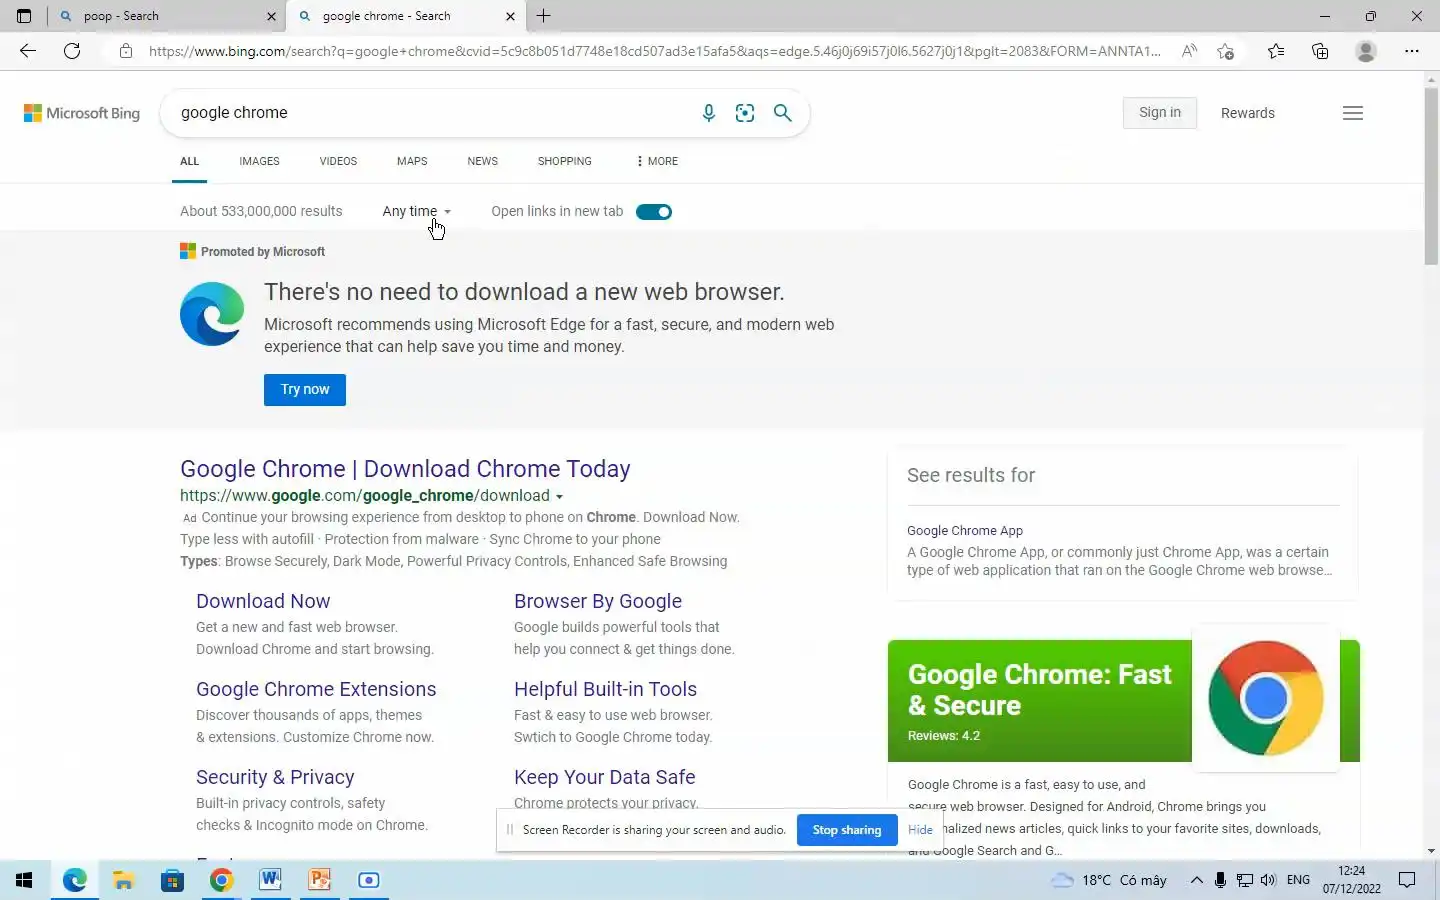Open the notification center icon
Screen dimensions: 1440x900
(1407, 880)
